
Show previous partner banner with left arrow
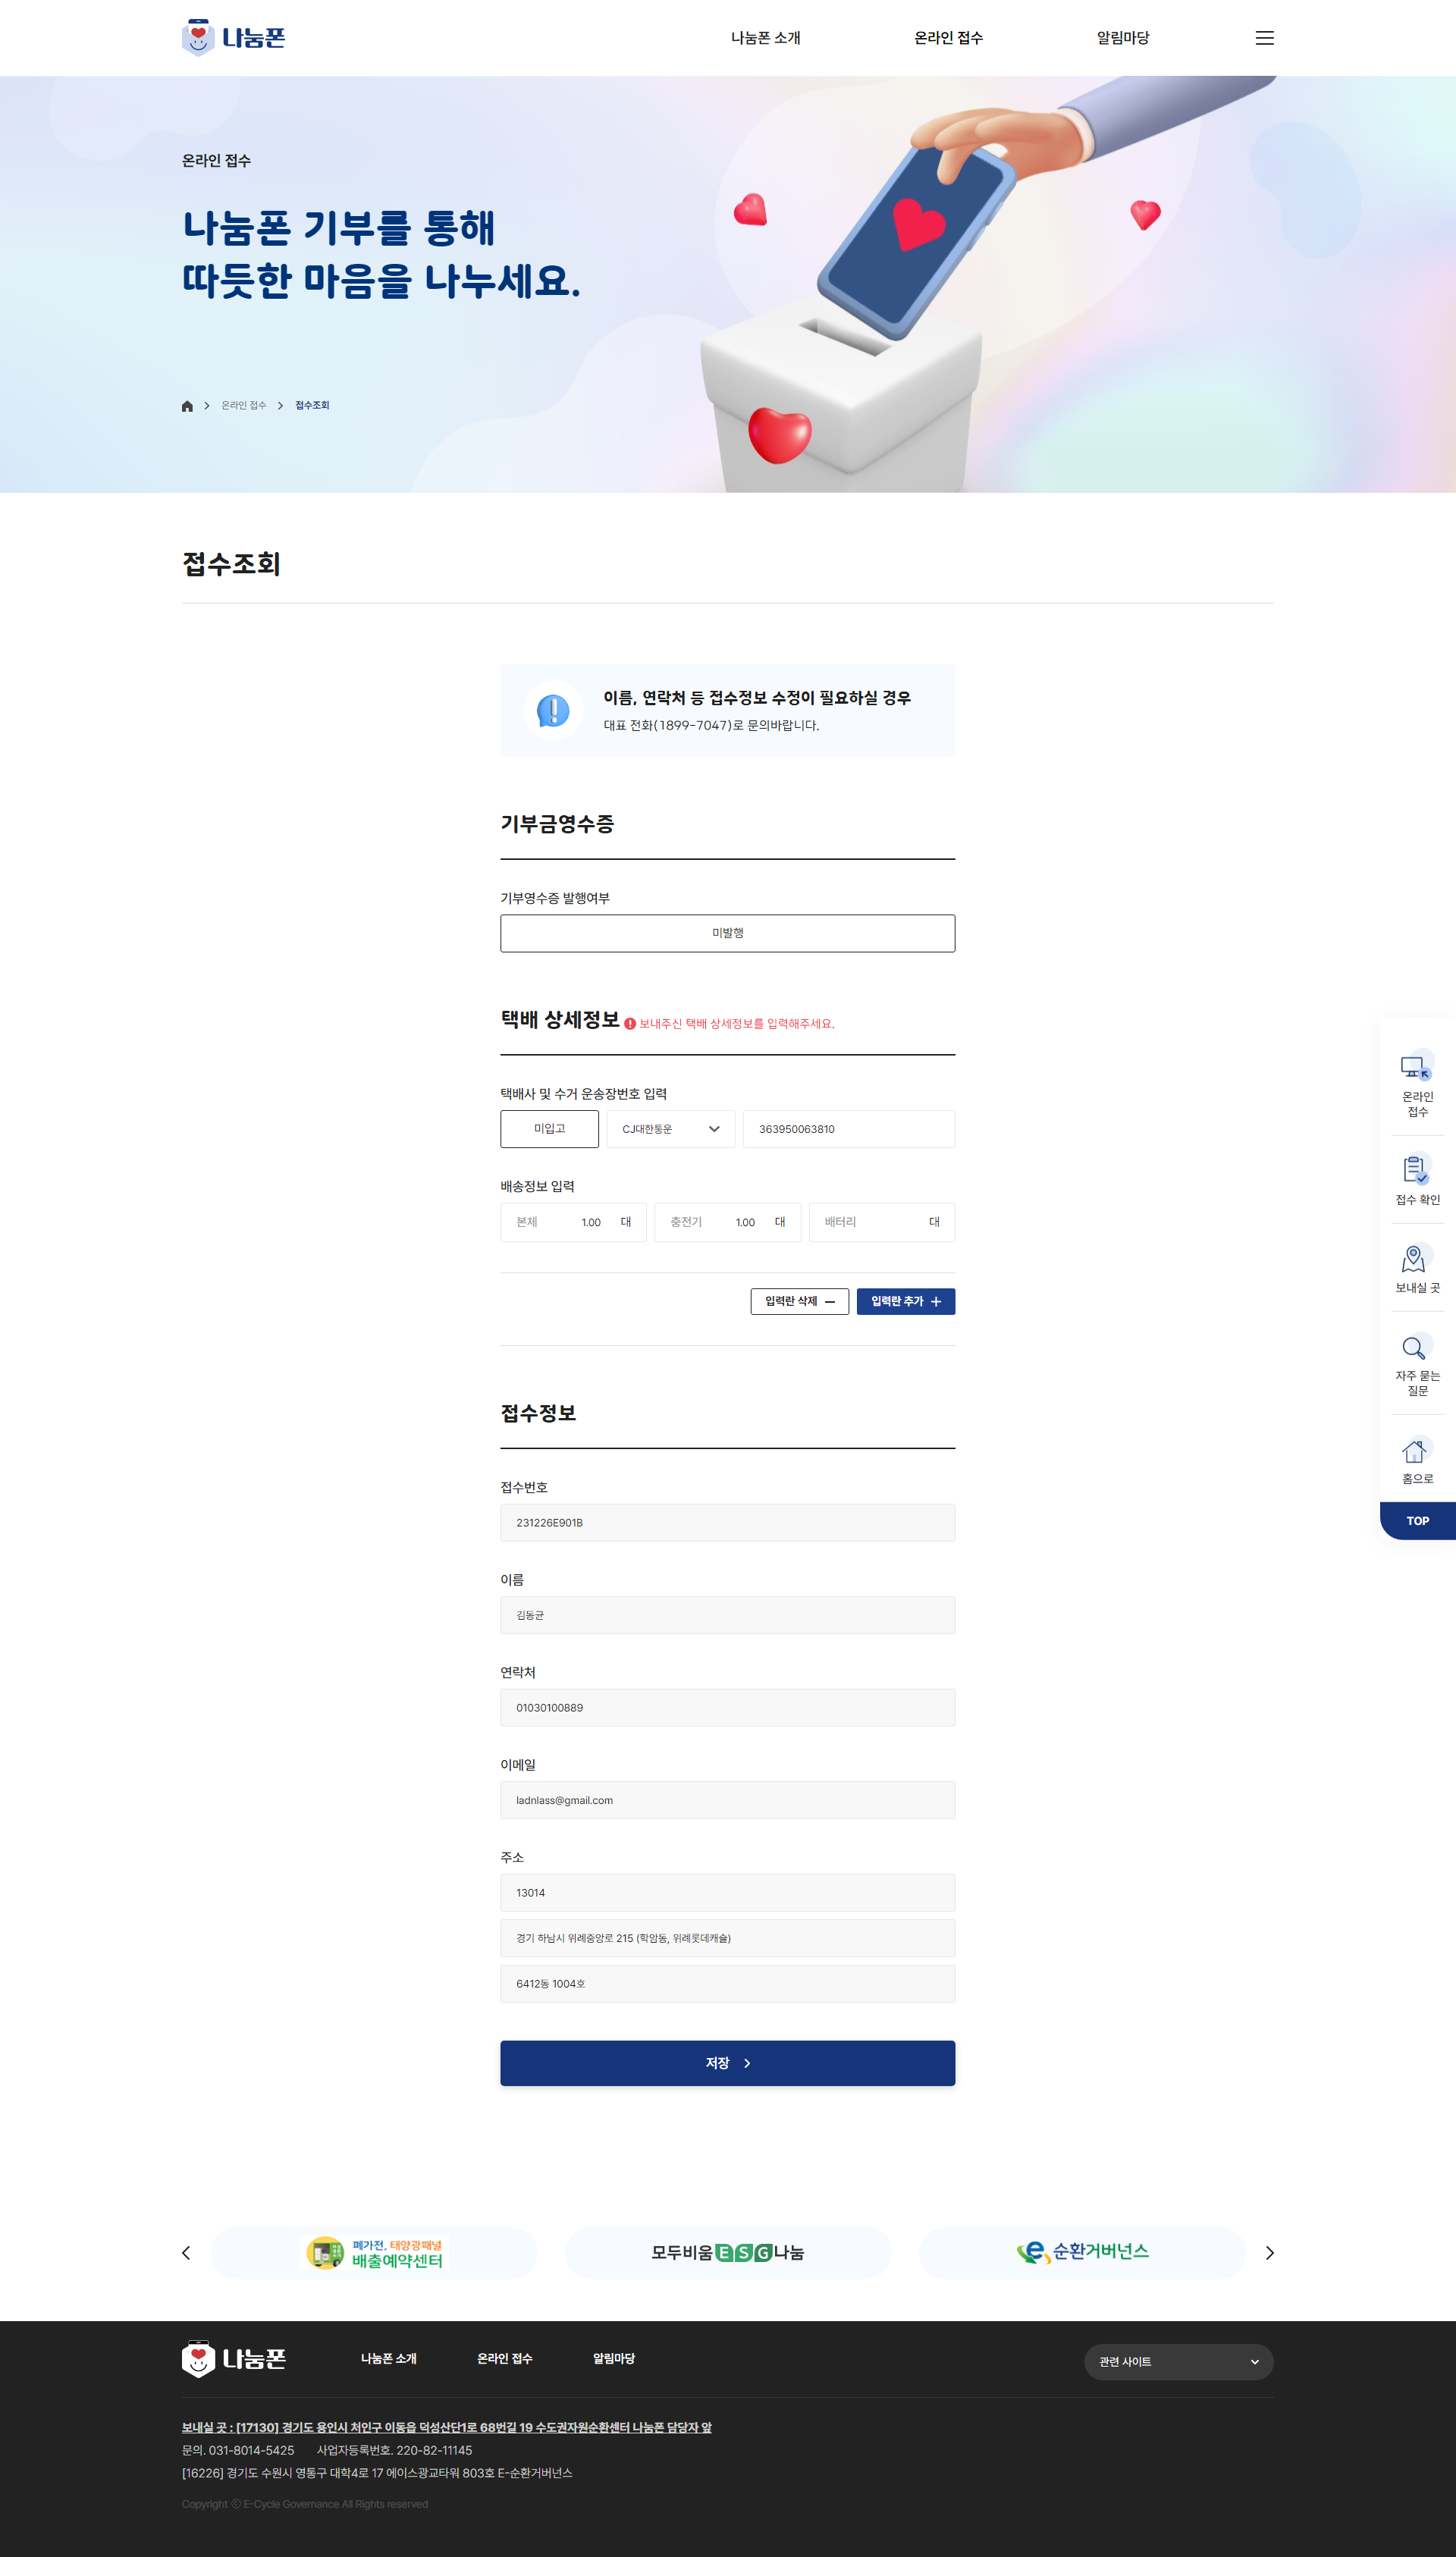[186, 2253]
